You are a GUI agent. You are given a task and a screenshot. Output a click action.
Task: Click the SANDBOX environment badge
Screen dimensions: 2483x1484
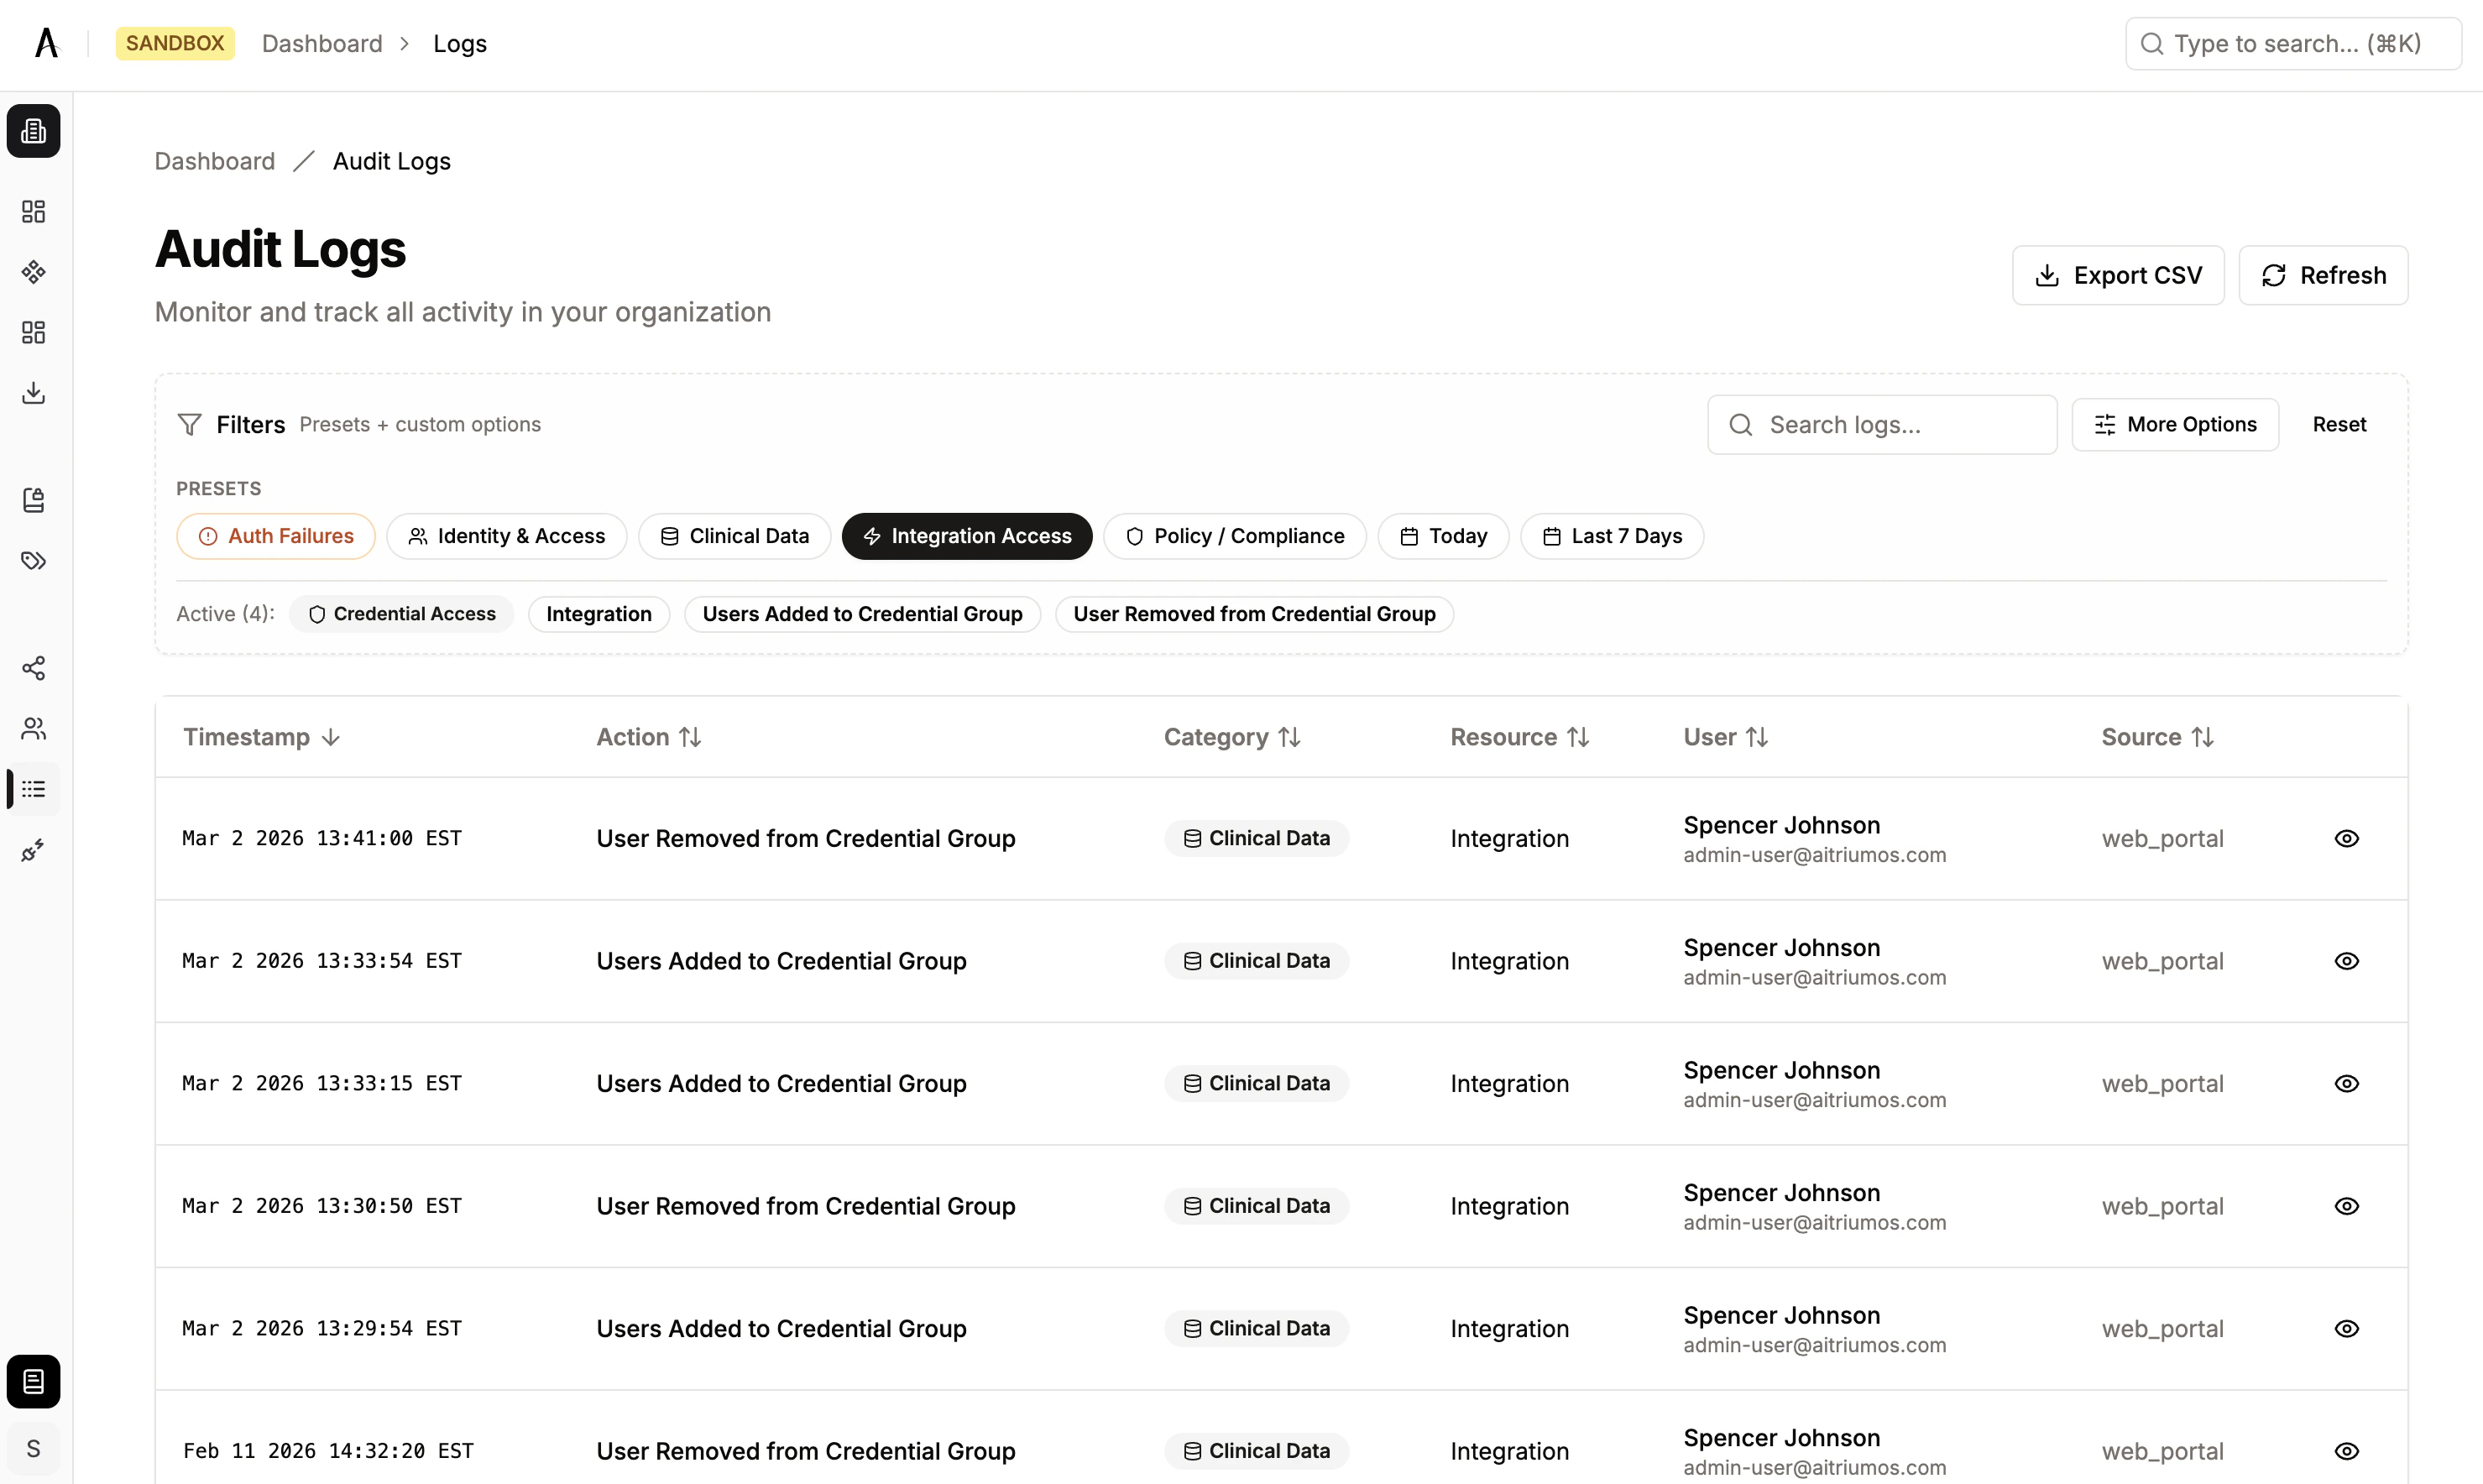click(175, 43)
